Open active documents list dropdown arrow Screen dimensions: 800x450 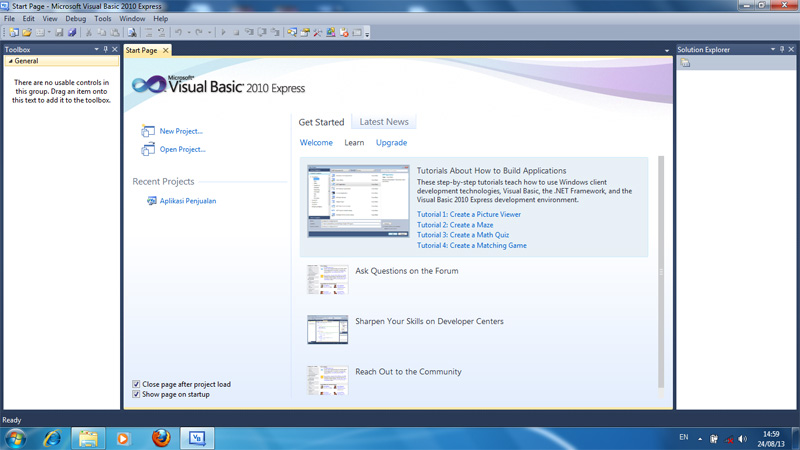667,51
